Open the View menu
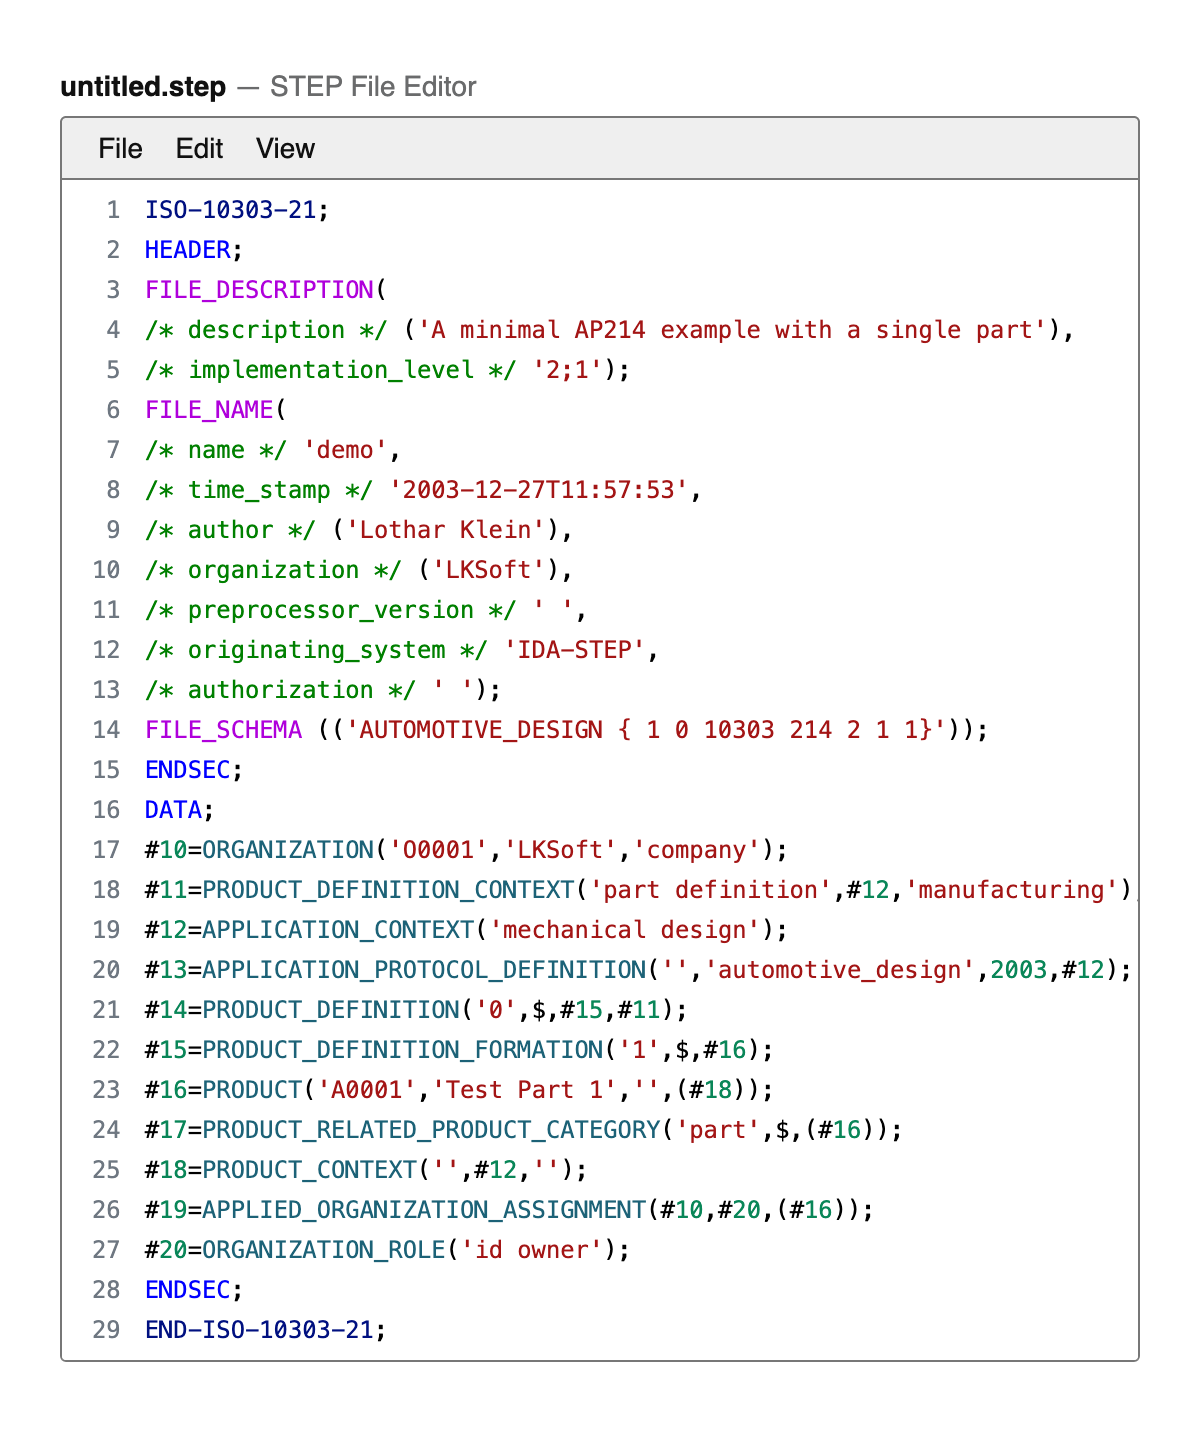Viewport: 1200px width, 1430px height. point(285,148)
